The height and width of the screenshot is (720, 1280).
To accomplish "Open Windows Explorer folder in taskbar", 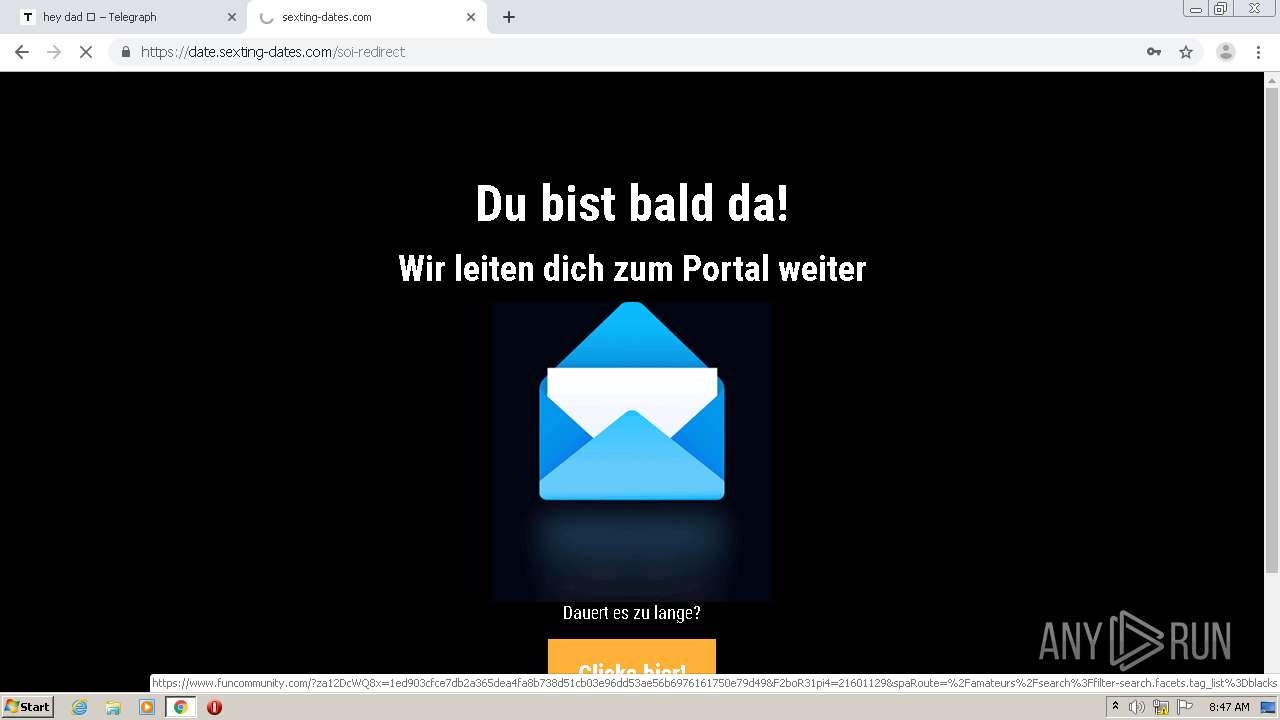I will coord(113,707).
